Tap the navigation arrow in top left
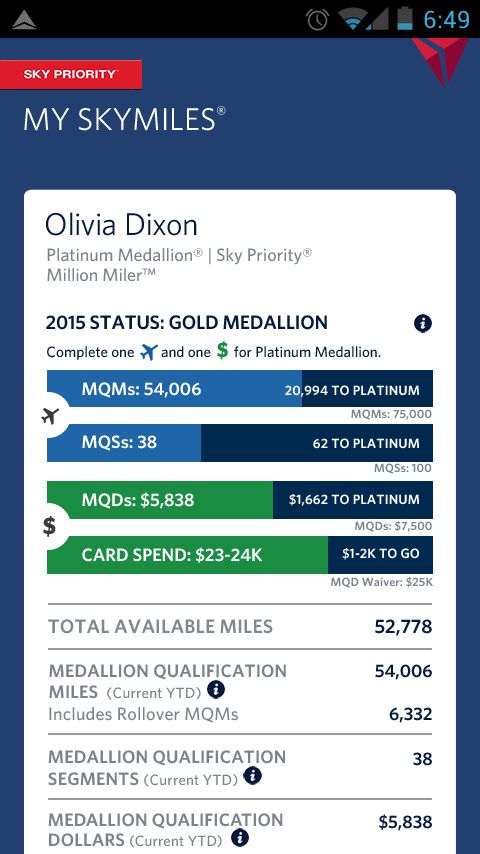Image resolution: width=480 pixels, height=854 pixels. pos(24,21)
